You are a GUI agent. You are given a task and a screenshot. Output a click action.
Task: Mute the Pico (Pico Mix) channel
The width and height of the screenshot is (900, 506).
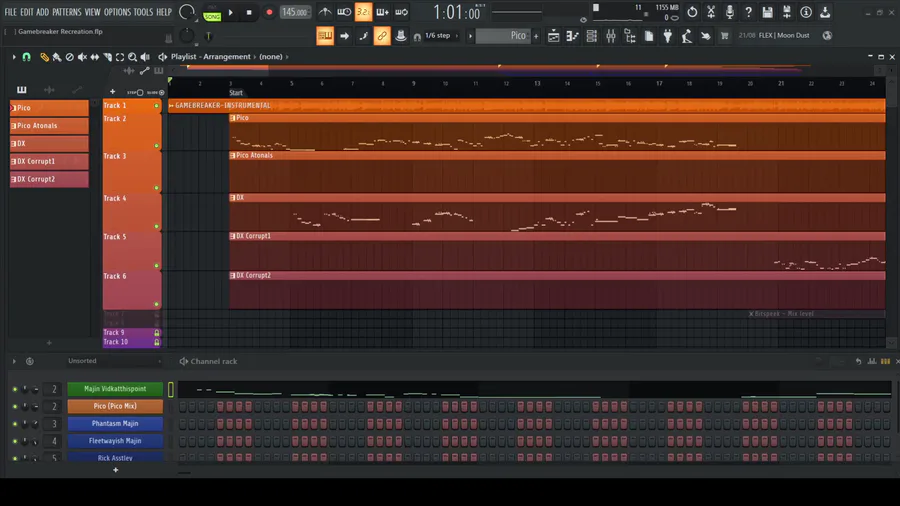(15, 406)
